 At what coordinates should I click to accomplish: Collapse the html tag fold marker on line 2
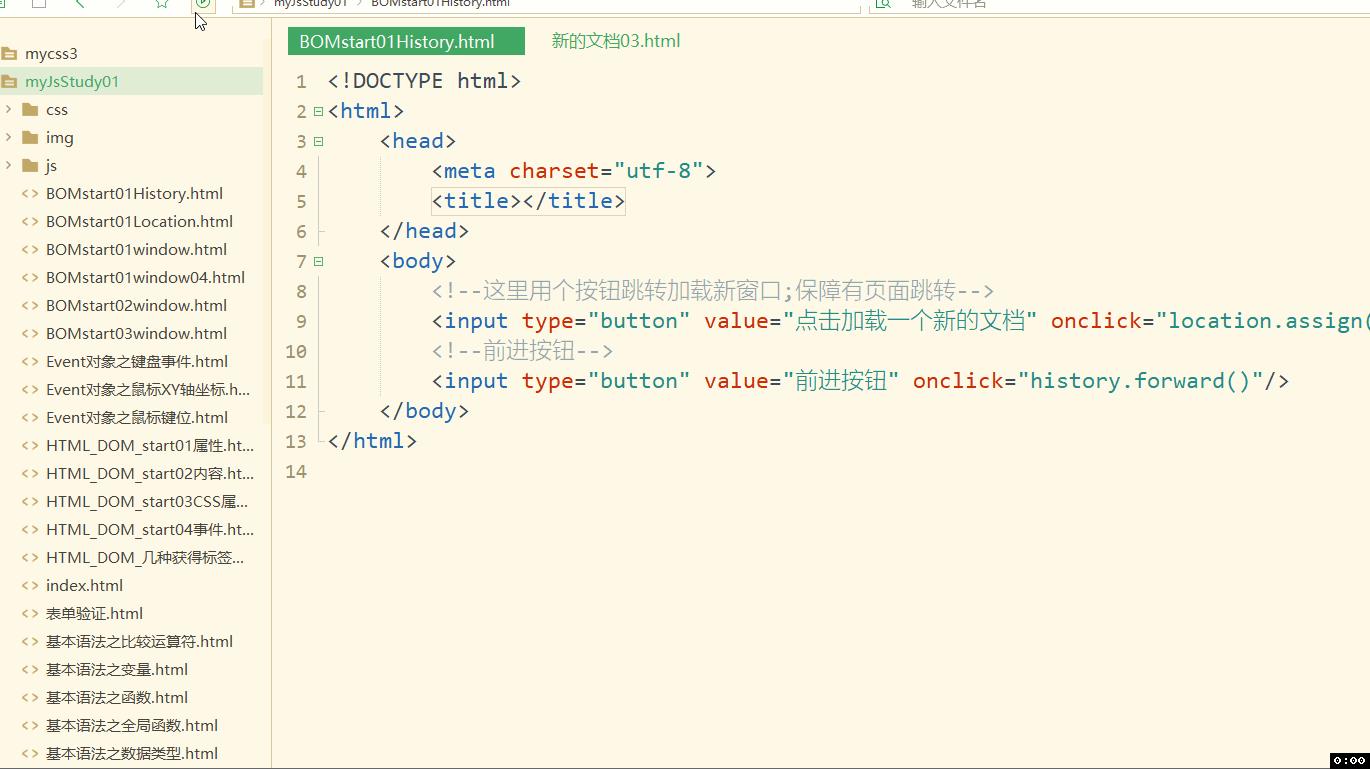(x=318, y=111)
